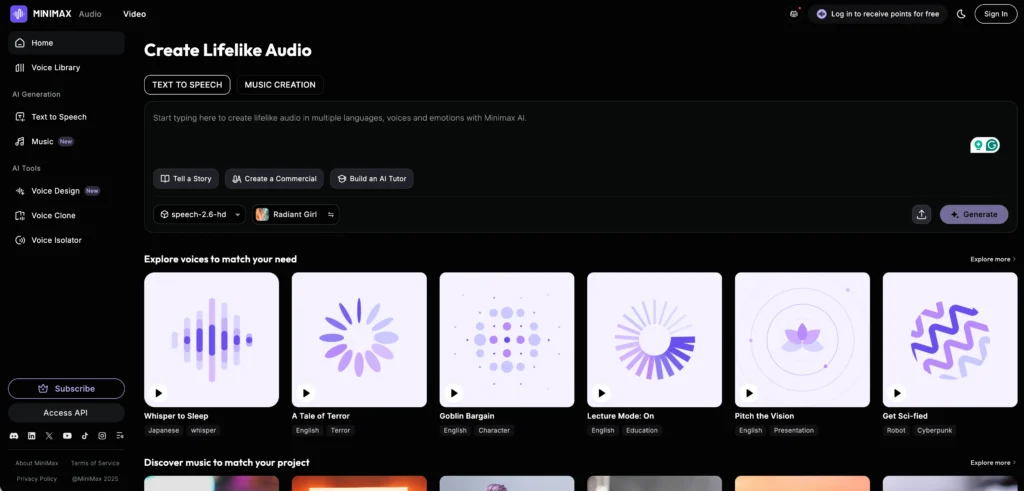This screenshot has width=1024, height=491.
Task: Play the Goblin Bargain voice sample
Action: (x=453, y=393)
